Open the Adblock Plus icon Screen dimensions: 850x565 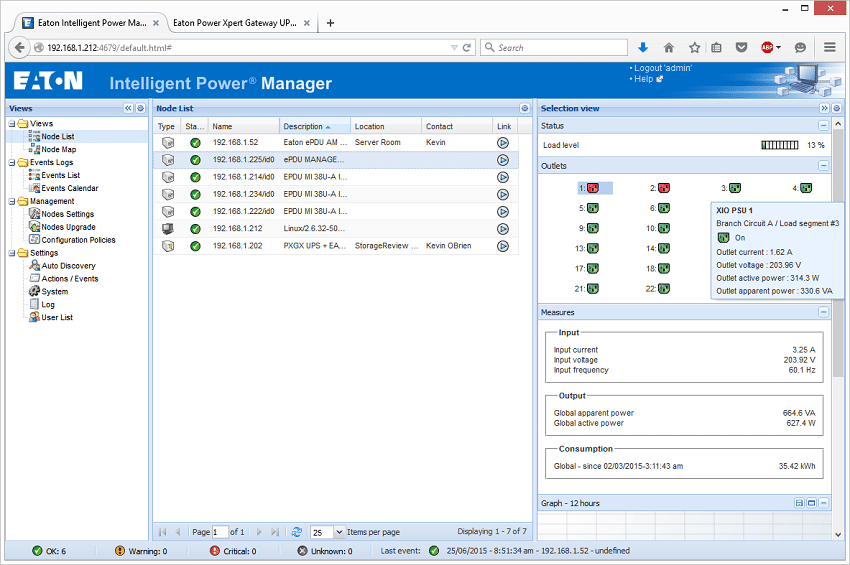click(767, 48)
